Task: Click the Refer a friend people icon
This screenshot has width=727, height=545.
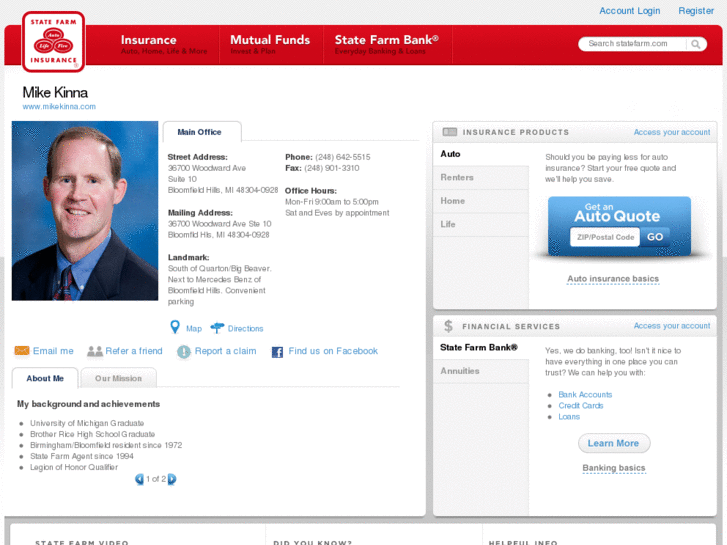Action: 95,351
